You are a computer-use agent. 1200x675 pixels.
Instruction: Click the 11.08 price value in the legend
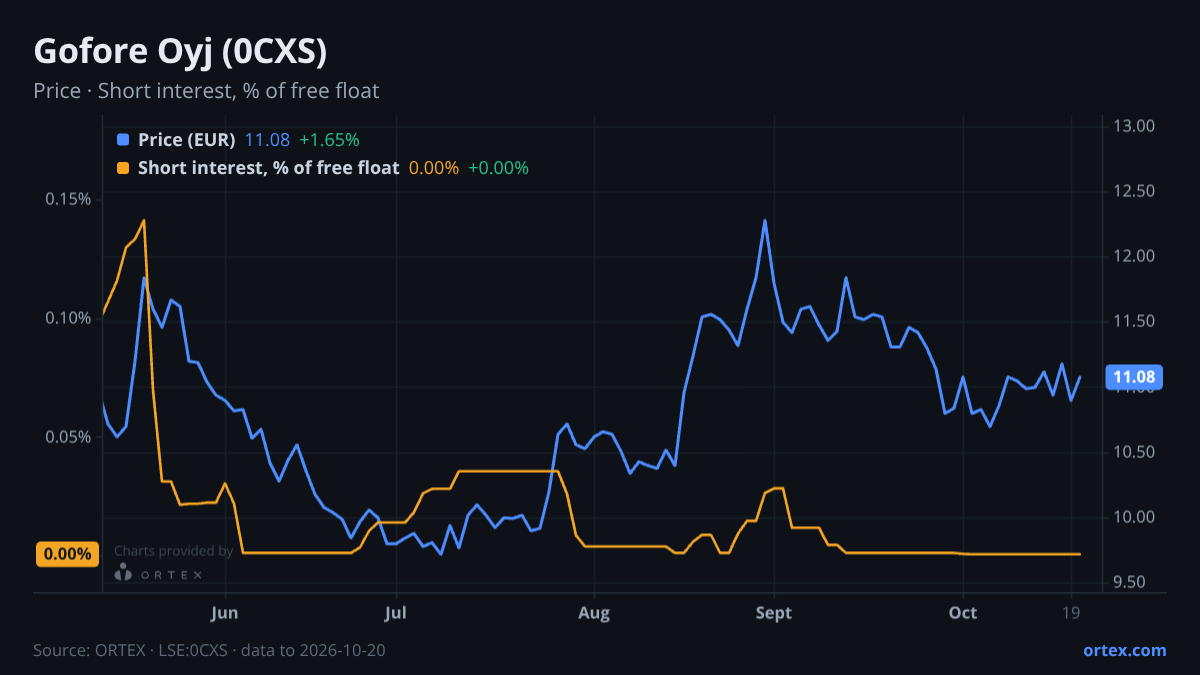coord(268,140)
